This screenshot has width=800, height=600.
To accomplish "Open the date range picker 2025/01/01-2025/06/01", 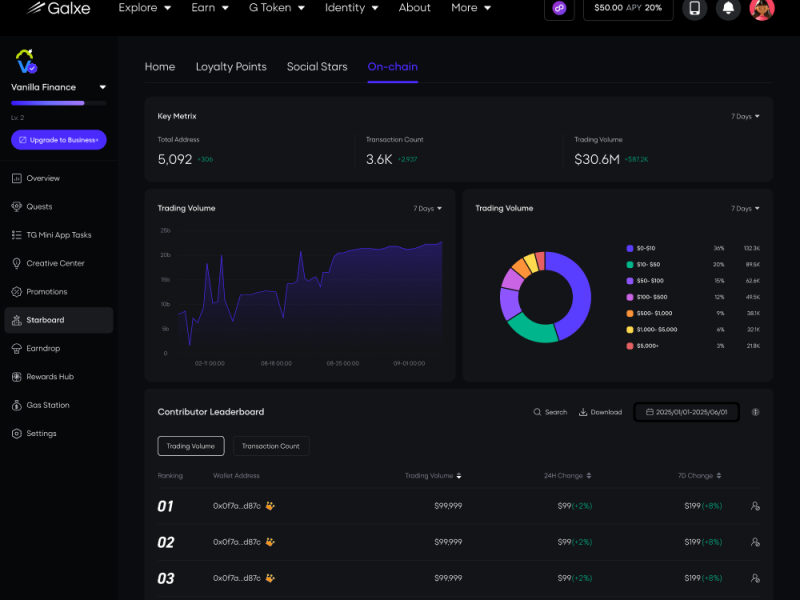I will pyautogui.click(x=686, y=412).
